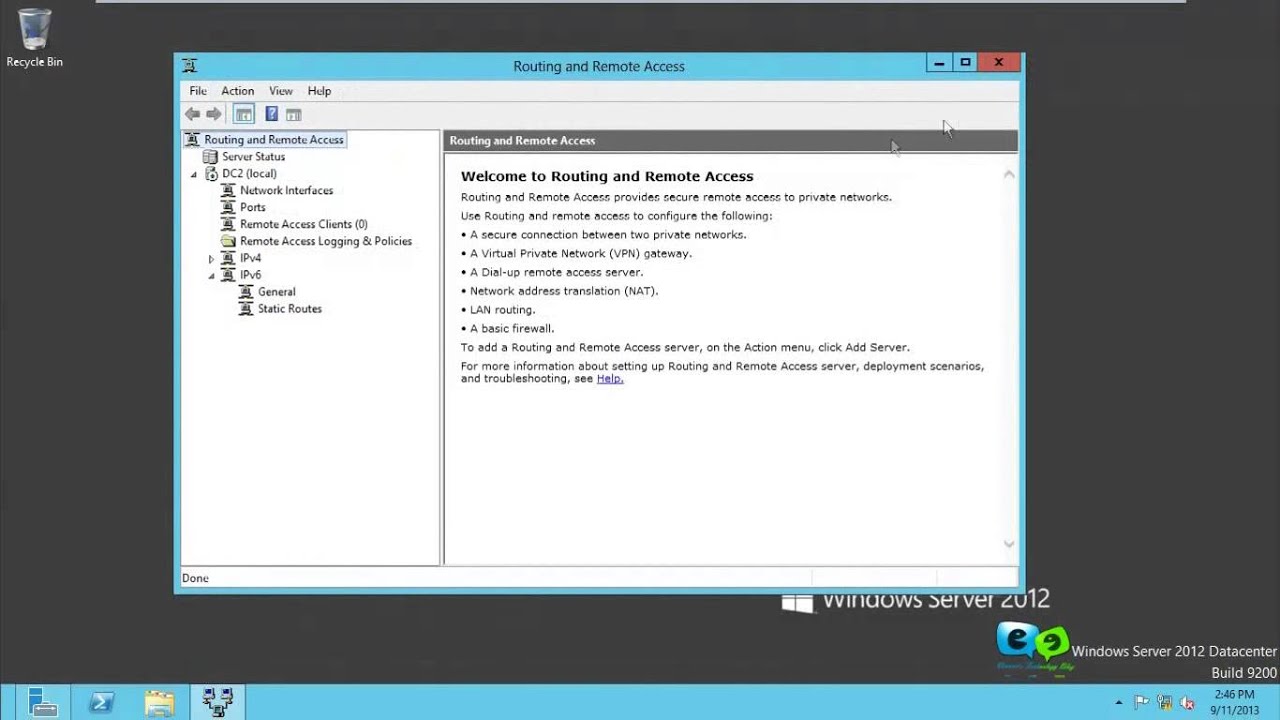Open File Explorer from the taskbar
This screenshot has width=1280, height=720.
pos(159,702)
